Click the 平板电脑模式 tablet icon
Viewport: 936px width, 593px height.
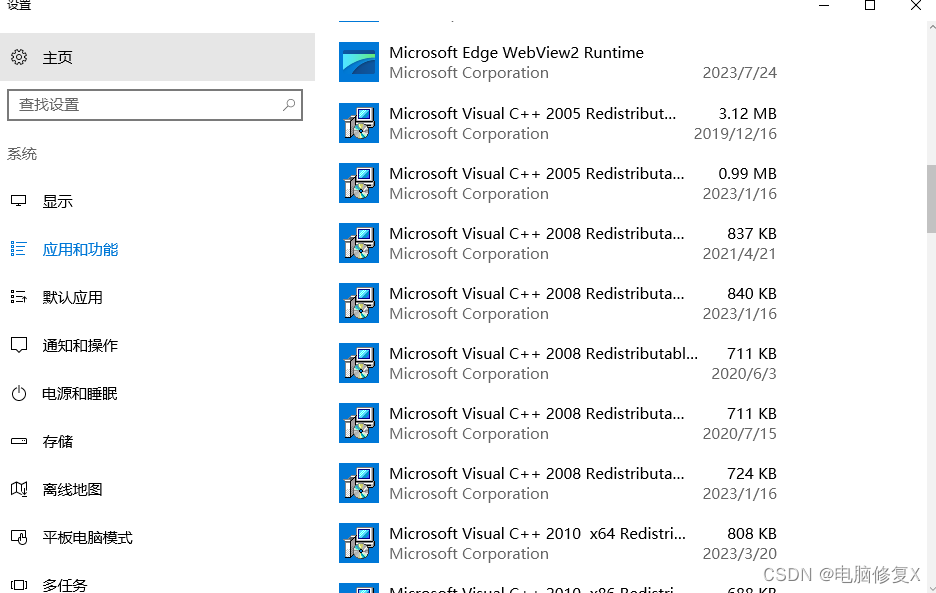point(19,537)
